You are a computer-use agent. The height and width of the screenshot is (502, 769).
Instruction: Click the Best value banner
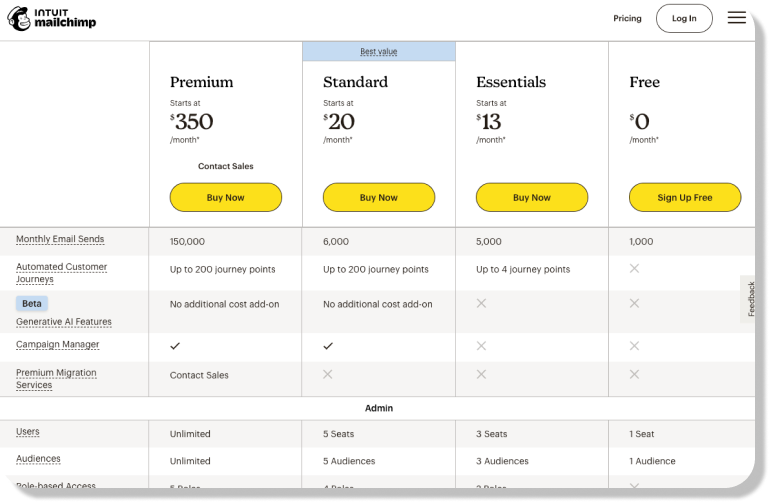(x=378, y=51)
